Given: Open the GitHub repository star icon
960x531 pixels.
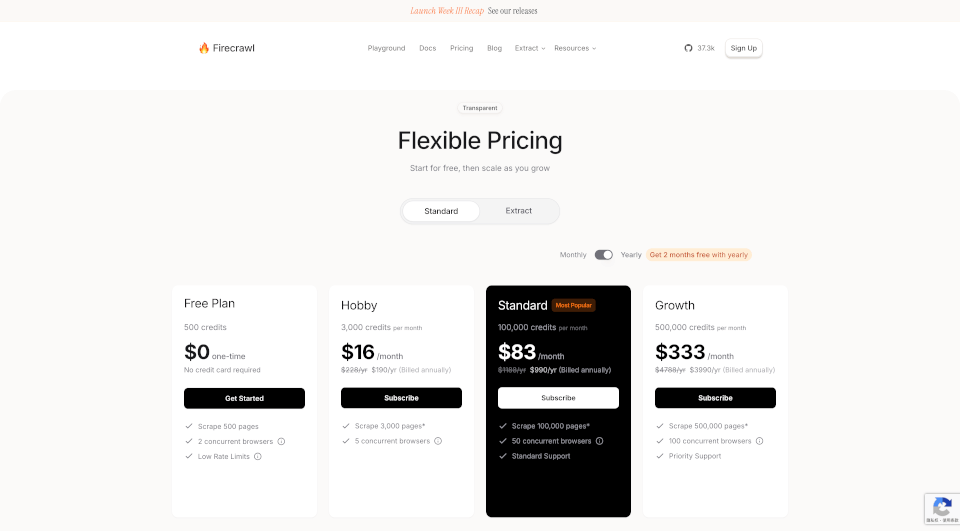Looking at the screenshot, I should pos(688,48).
